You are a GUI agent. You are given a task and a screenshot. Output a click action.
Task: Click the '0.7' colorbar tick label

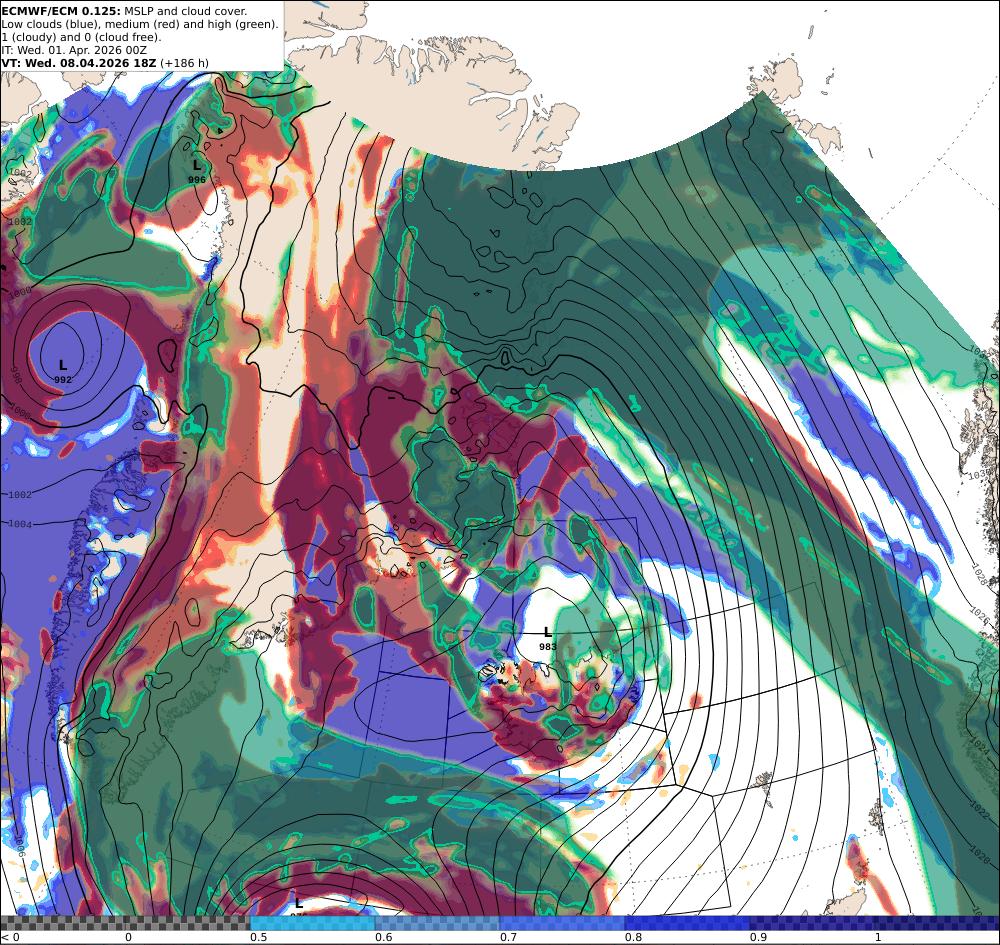pyautogui.click(x=508, y=937)
